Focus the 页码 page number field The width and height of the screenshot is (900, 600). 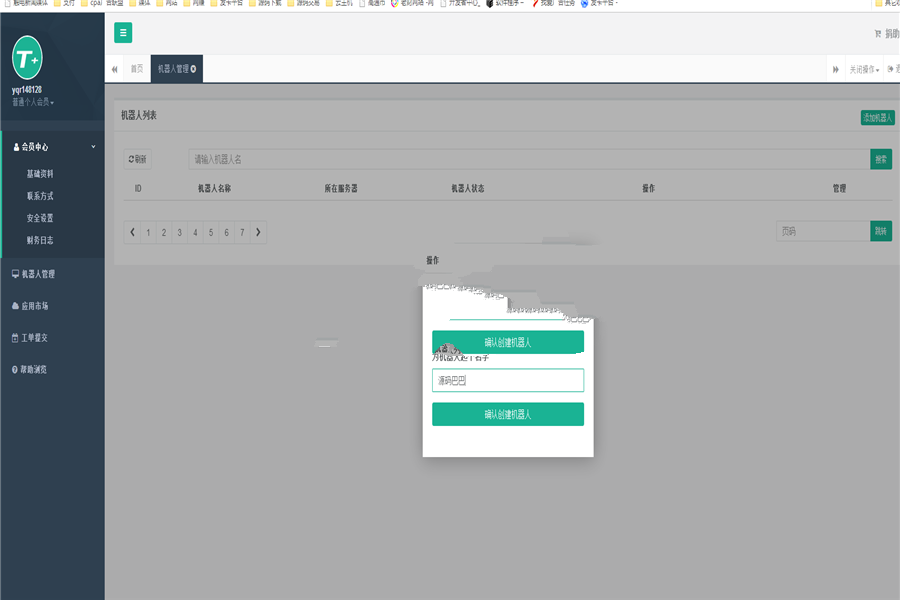click(823, 231)
